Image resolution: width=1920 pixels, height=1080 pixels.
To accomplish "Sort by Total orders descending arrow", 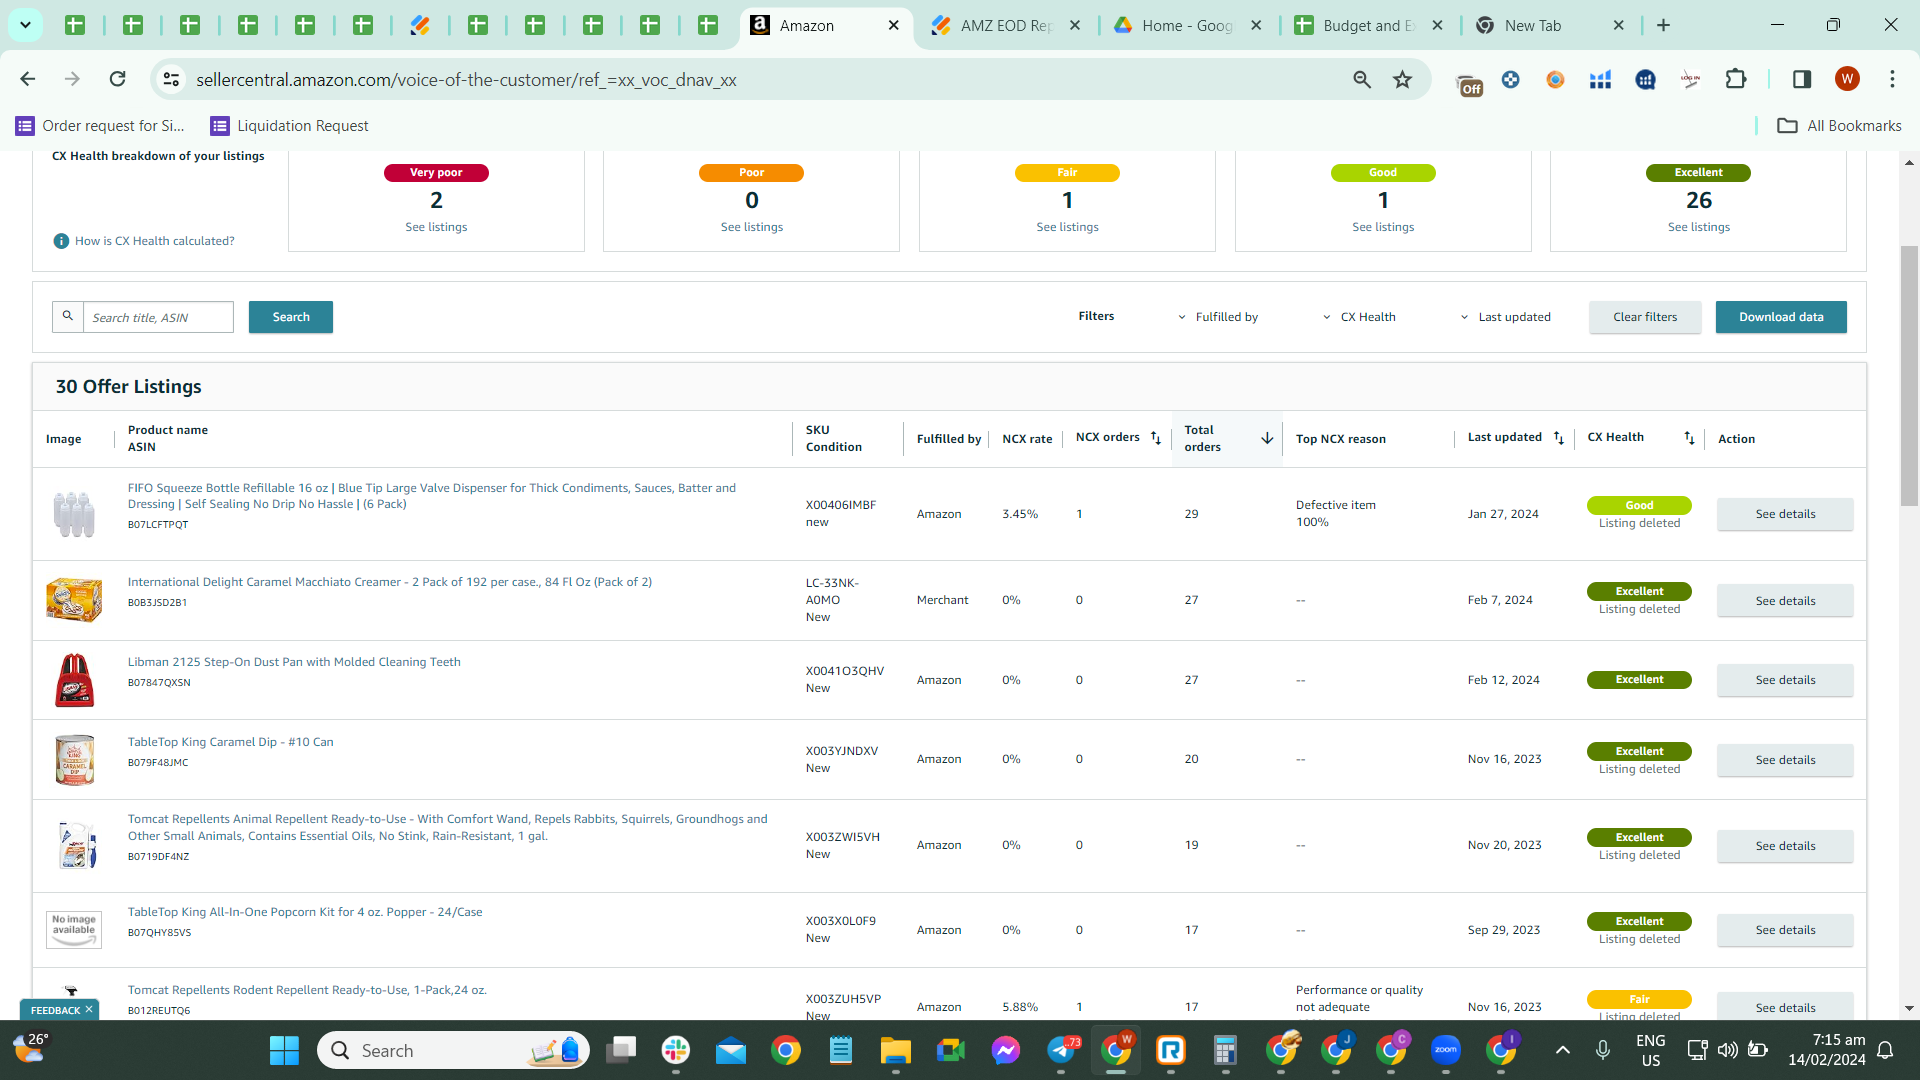I will click(x=1267, y=439).
